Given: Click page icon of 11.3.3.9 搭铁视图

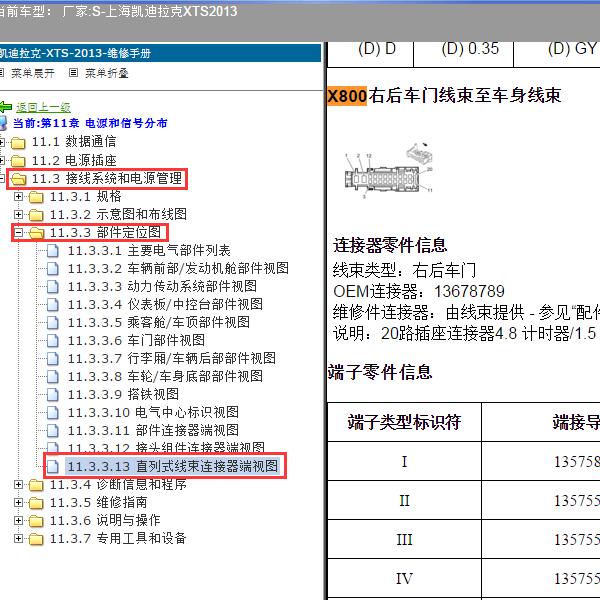Looking at the screenshot, I should (53, 395).
